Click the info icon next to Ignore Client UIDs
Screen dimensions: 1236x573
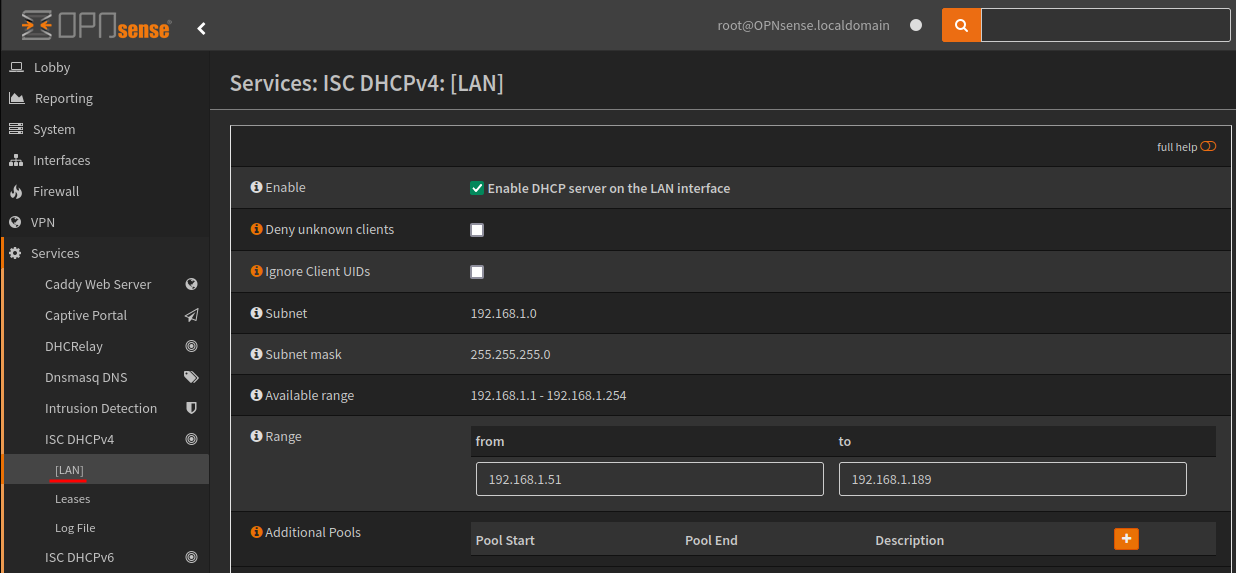pyautogui.click(x=256, y=271)
